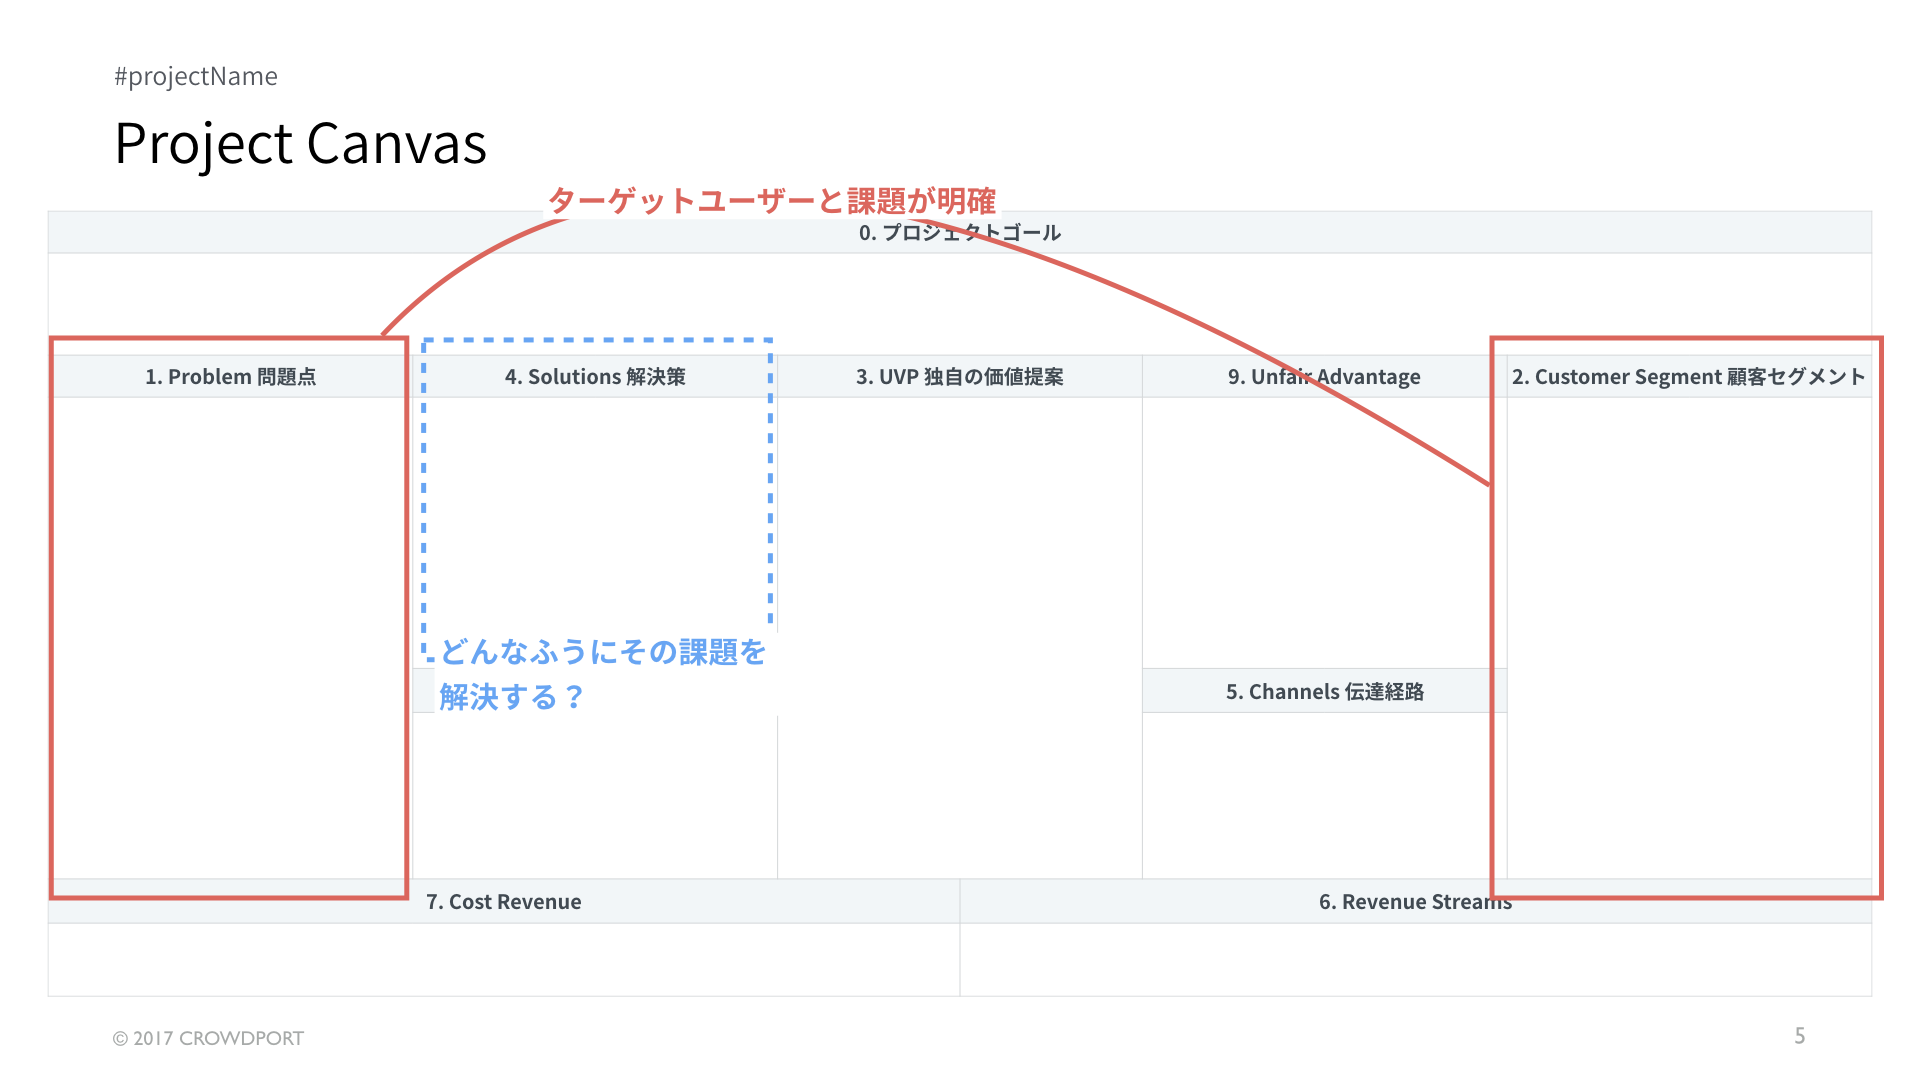Click inside the Channels cell body
The height and width of the screenshot is (1080, 1920).
pos(1324,796)
